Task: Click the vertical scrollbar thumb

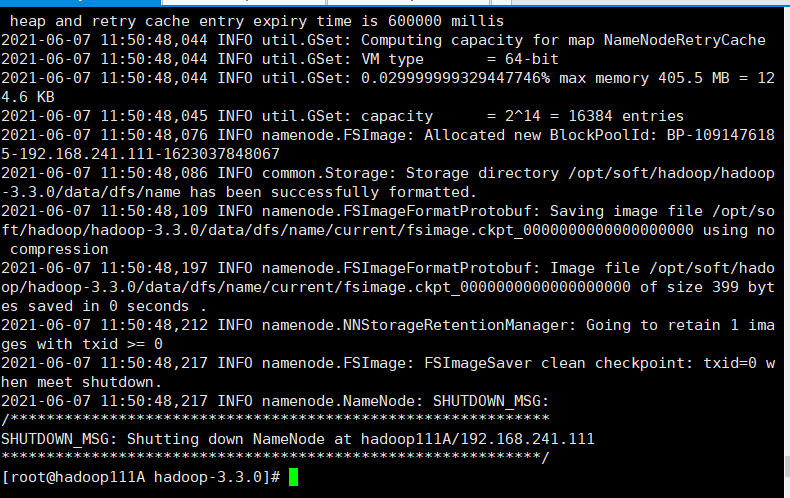Action: click(787, 466)
